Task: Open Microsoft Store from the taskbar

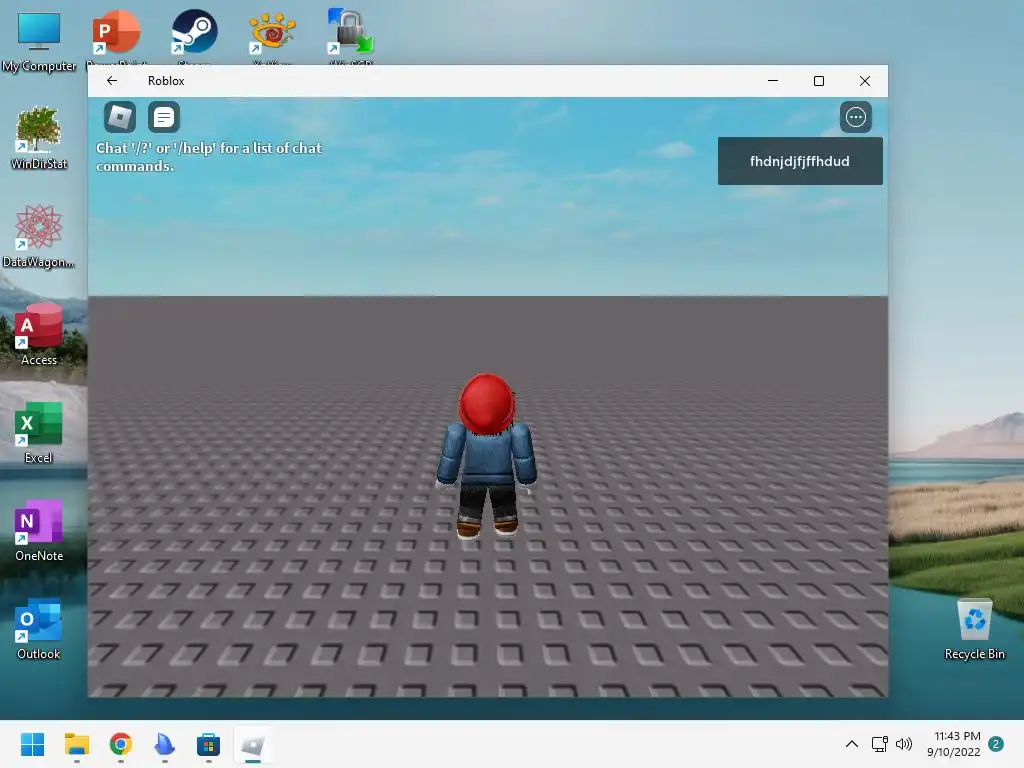Action: (x=208, y=744)
